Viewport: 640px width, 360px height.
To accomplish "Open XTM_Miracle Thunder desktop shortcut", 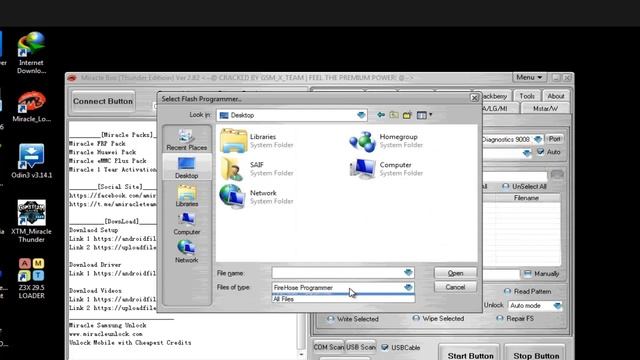I will 31,221.
